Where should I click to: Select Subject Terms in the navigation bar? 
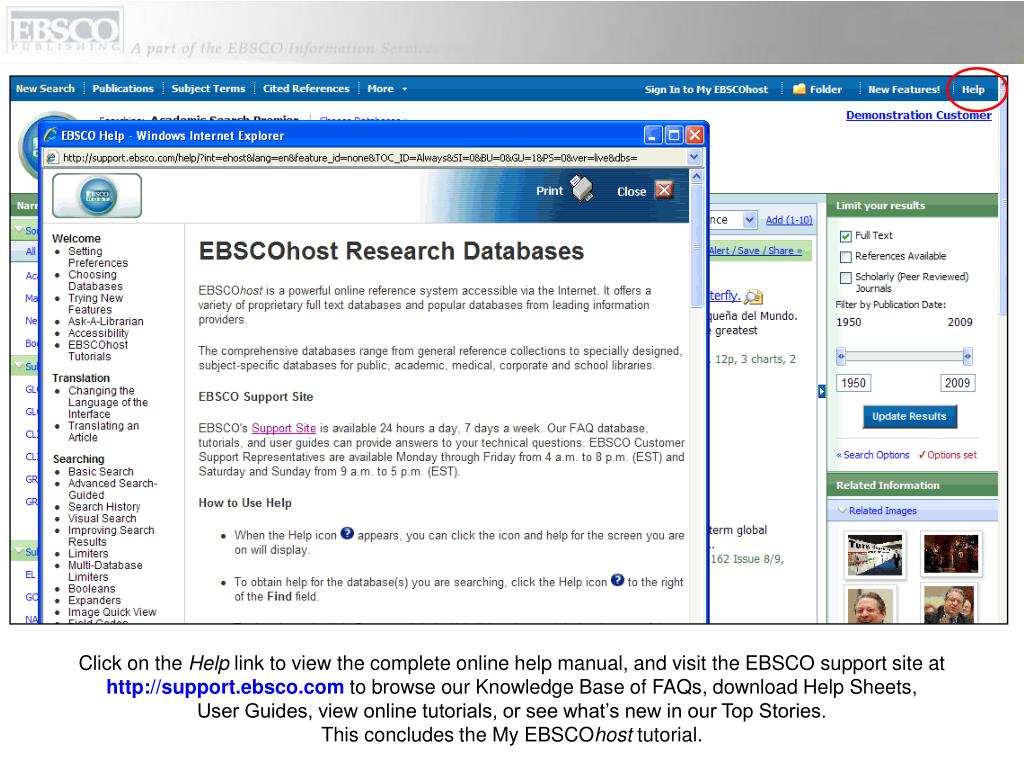tap(208, 89)
